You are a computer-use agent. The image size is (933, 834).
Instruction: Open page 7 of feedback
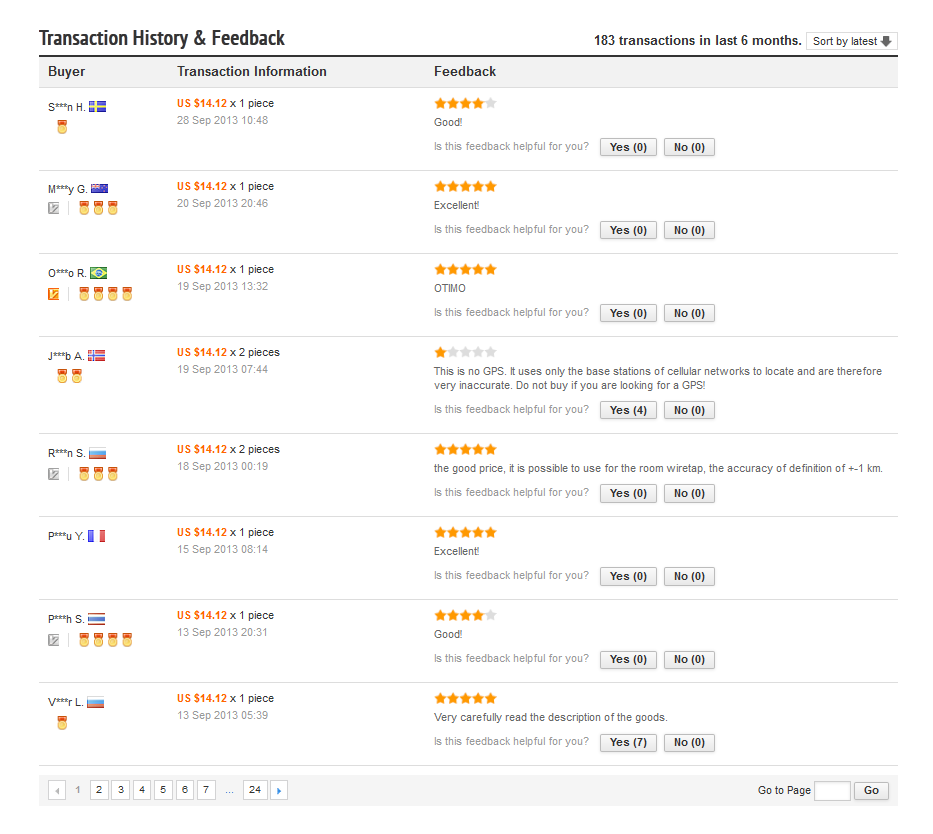(x=206, y=790)
